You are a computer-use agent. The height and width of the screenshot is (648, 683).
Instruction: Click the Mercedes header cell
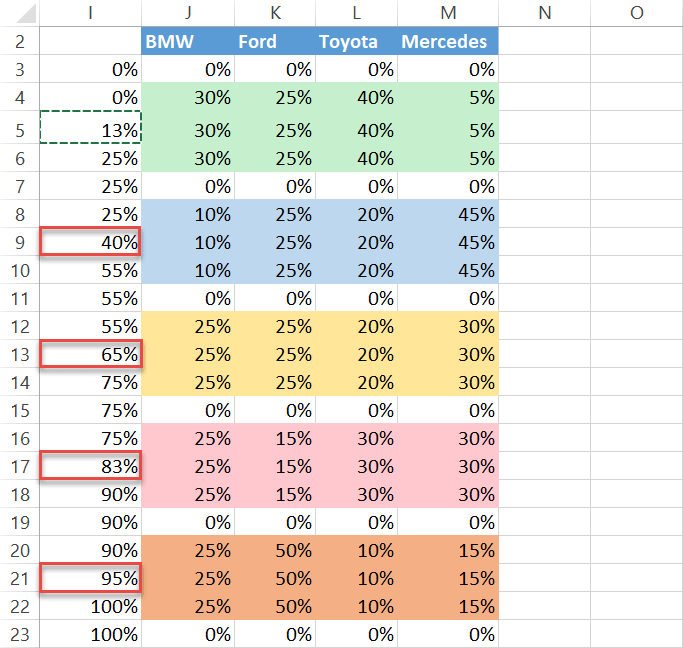448,41
